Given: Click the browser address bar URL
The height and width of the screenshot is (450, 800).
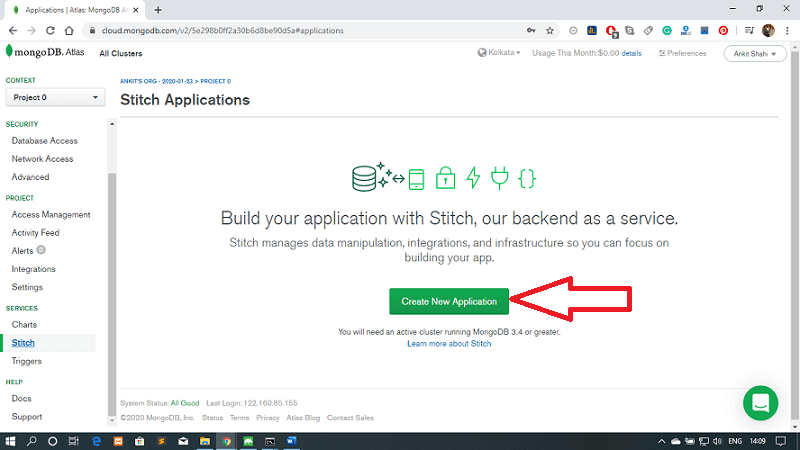Looking at the screenshot, I should (222, 31).
